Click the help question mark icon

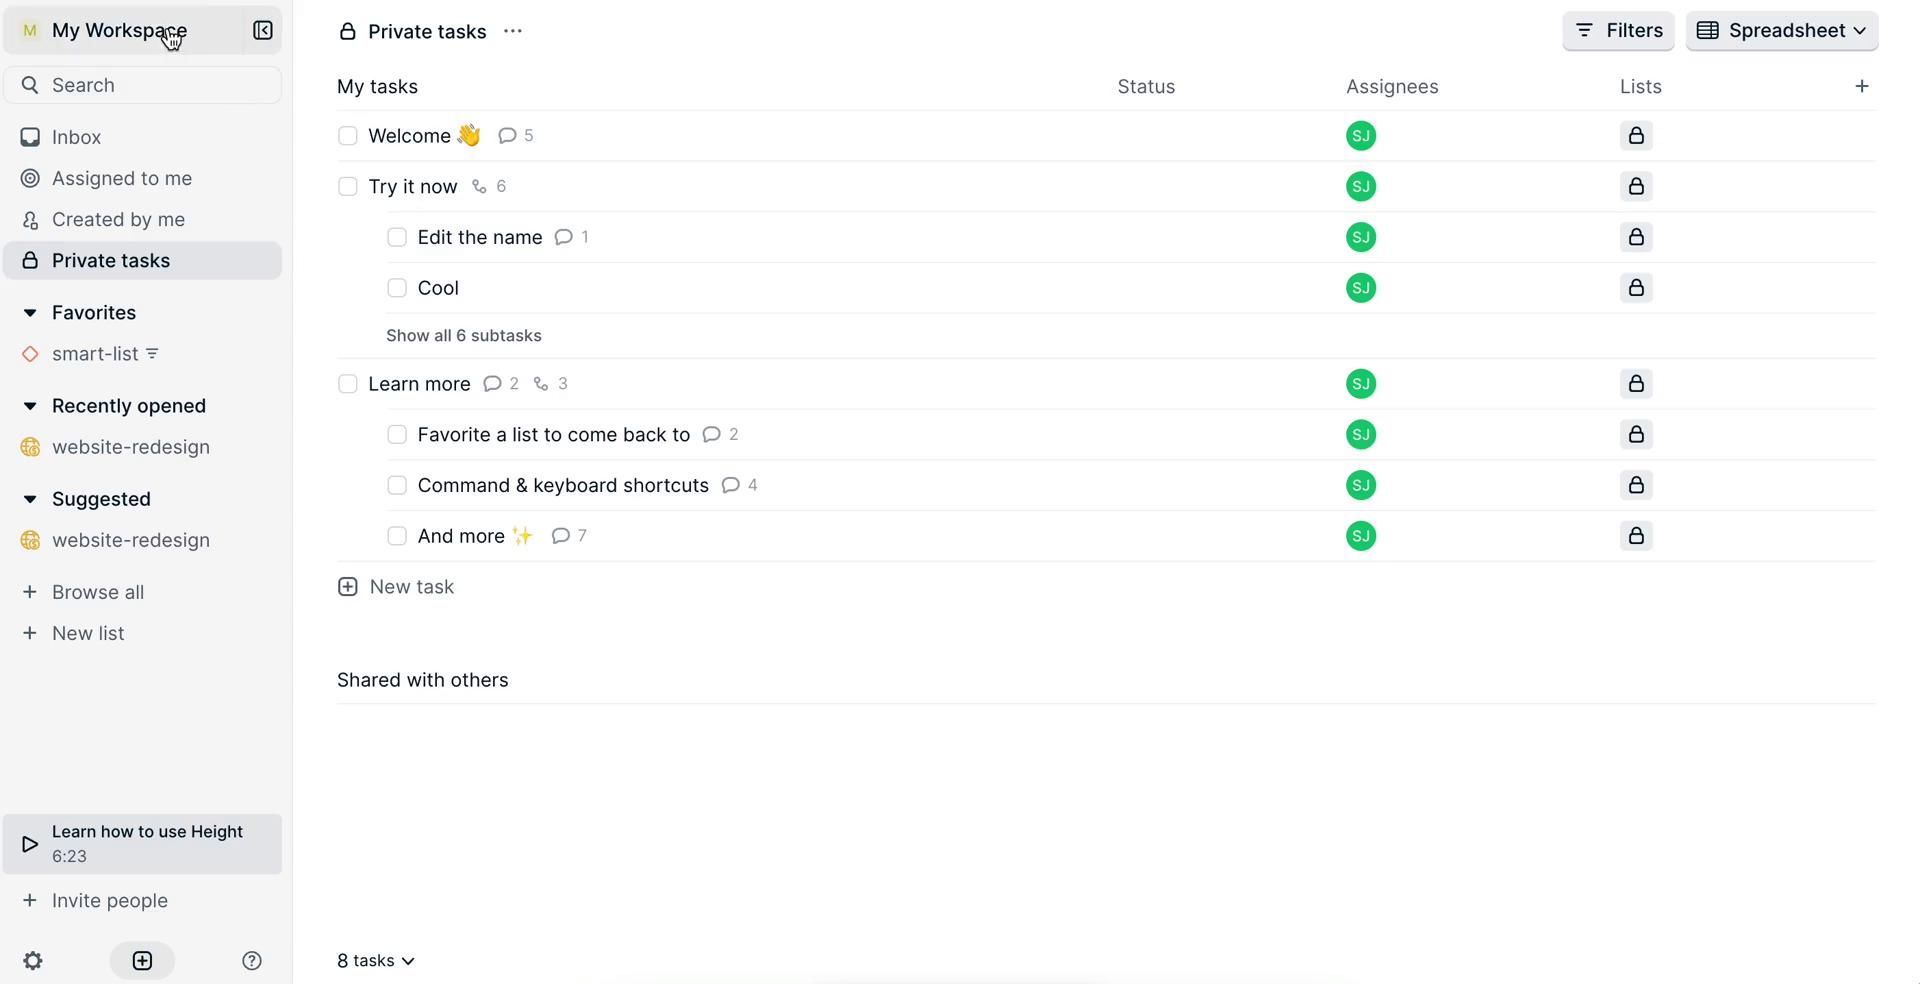252,961
